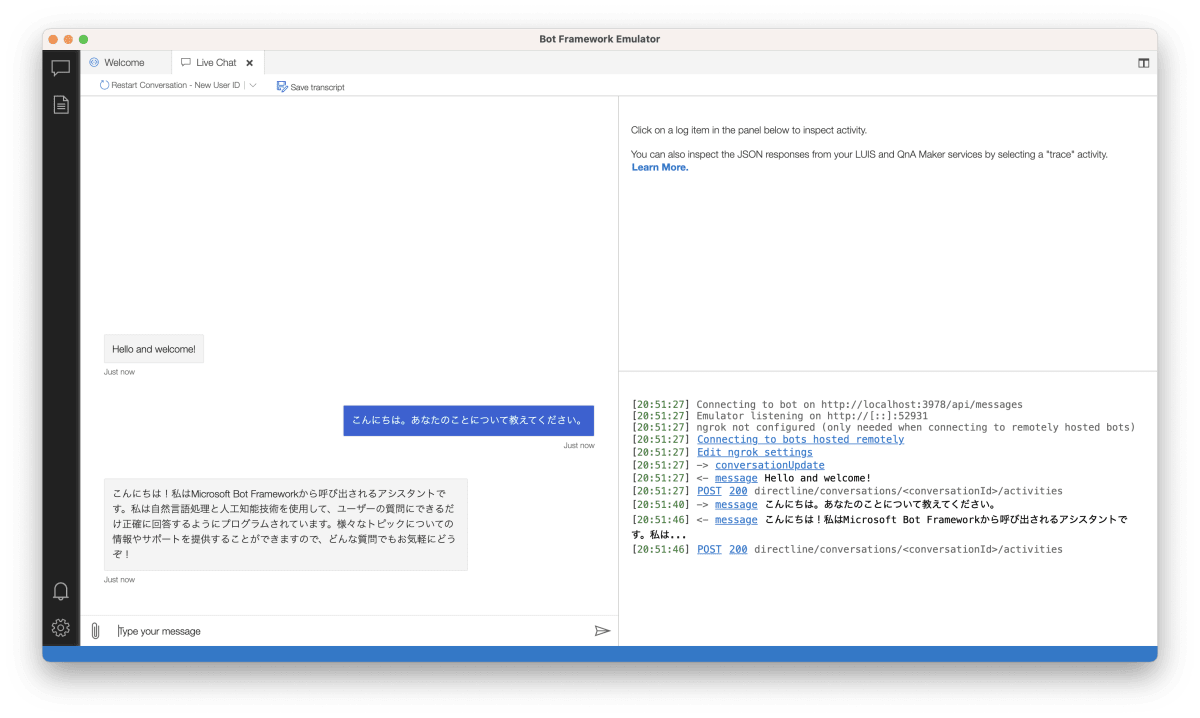The image size is (1200, 718).
Task: Select the 'Hello and welcome!' chat bubble
Action: click(x=154, y=349)
